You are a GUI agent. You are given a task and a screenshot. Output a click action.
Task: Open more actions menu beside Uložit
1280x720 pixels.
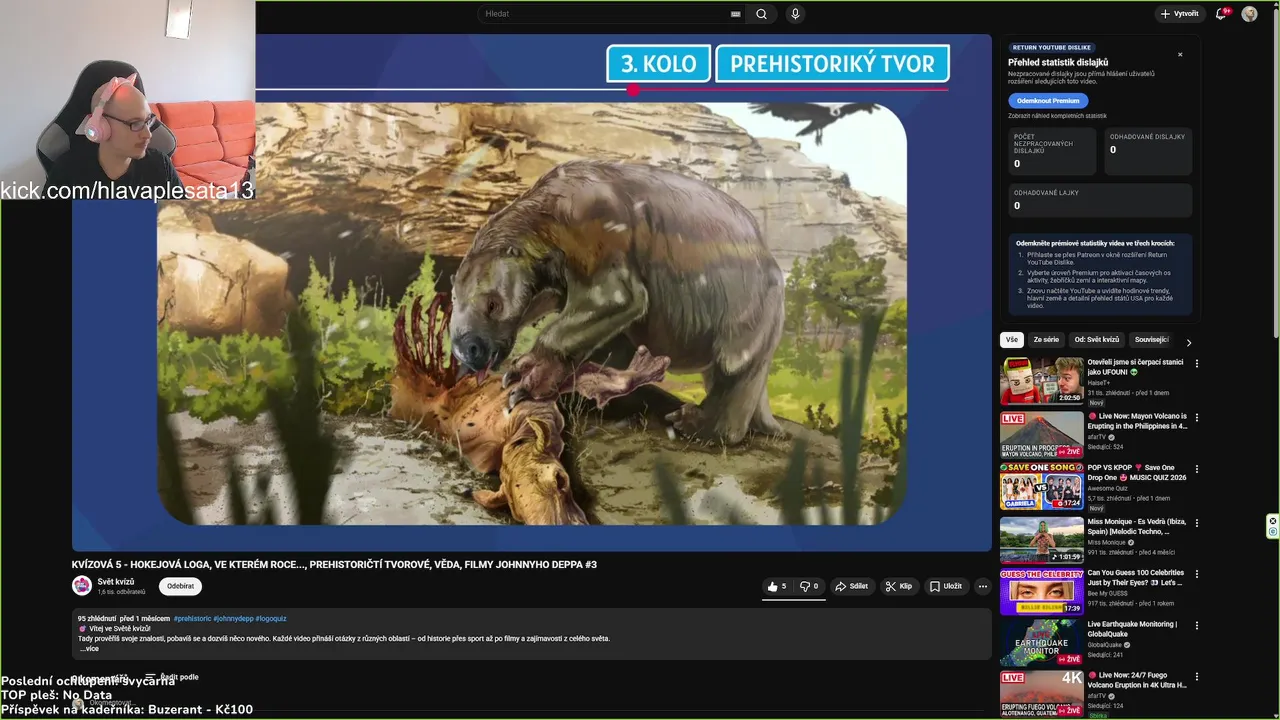click(x=983, y=587)
